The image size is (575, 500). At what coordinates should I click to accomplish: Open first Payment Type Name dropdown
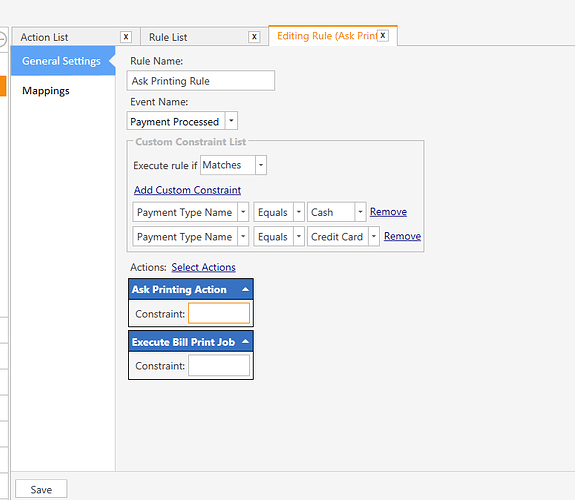pyautogui.click(x=243, y=212)
